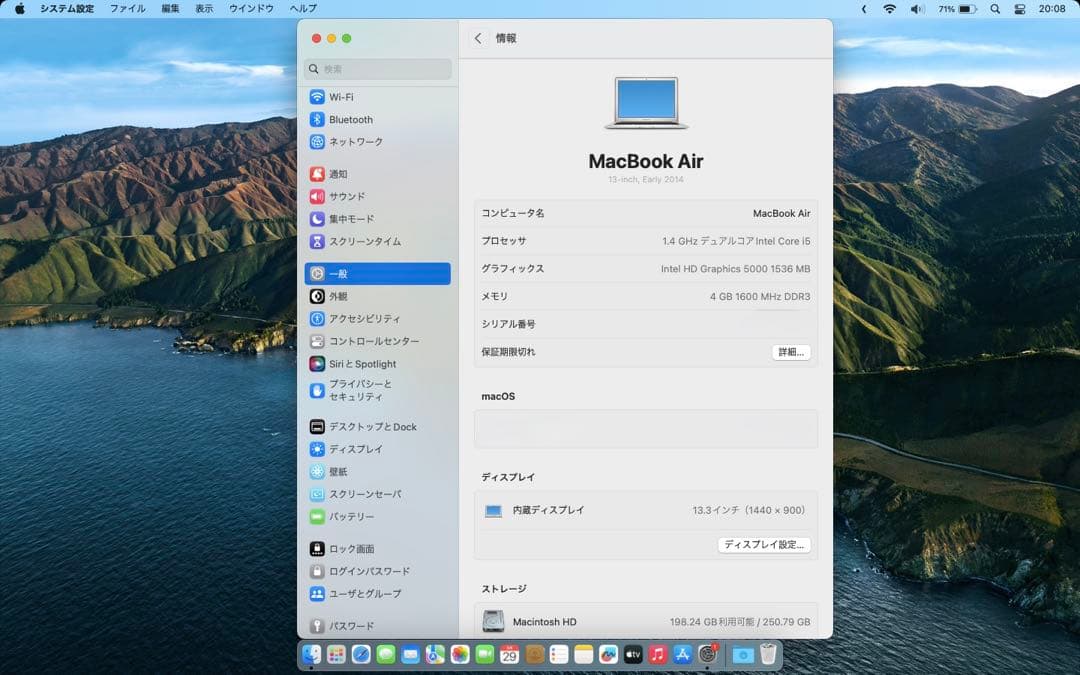The width and height of the screenshot is (1080, 675).
Task: Go back using the 情報 back chevron
Action: pos(478,38)
